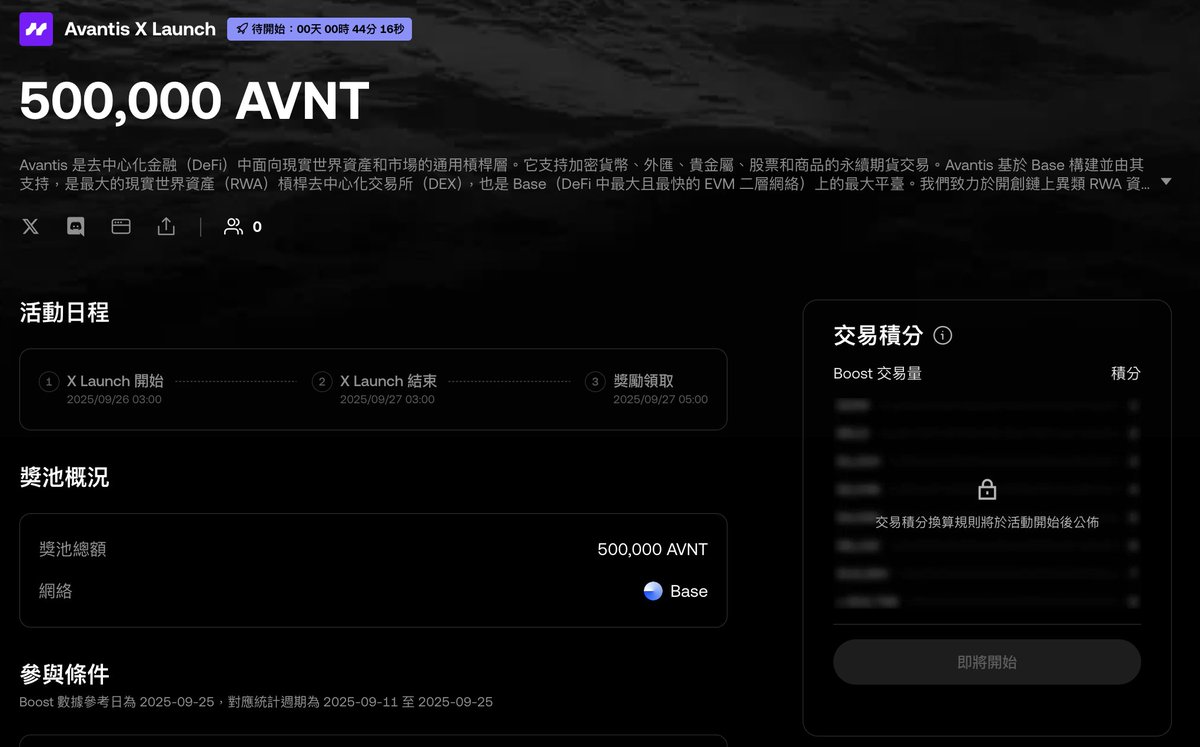Click the 即將開始 button
The height and width of the screenshot is (747, 1200).
click(x=986, y=662)
